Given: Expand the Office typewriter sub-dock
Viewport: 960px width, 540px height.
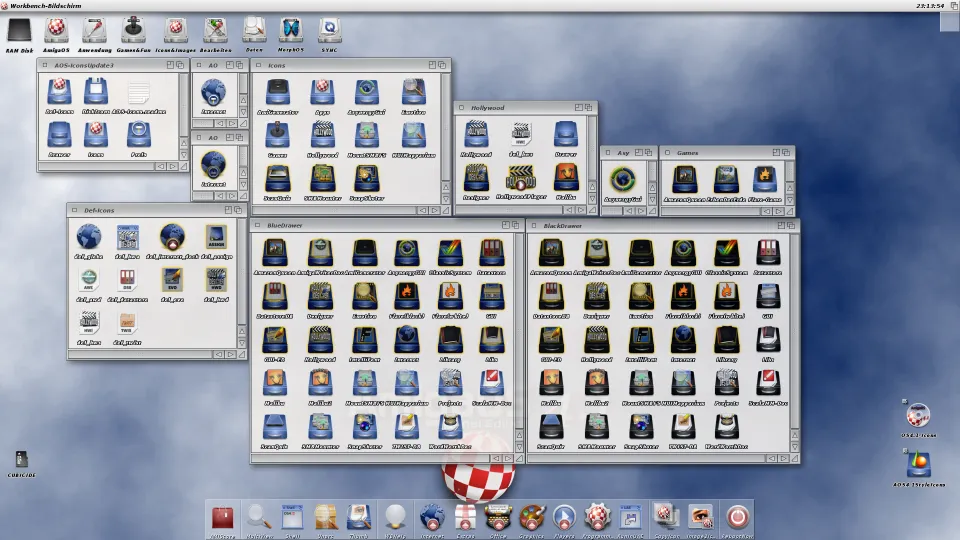Looking at the screenshot, I should coord(498,516).
